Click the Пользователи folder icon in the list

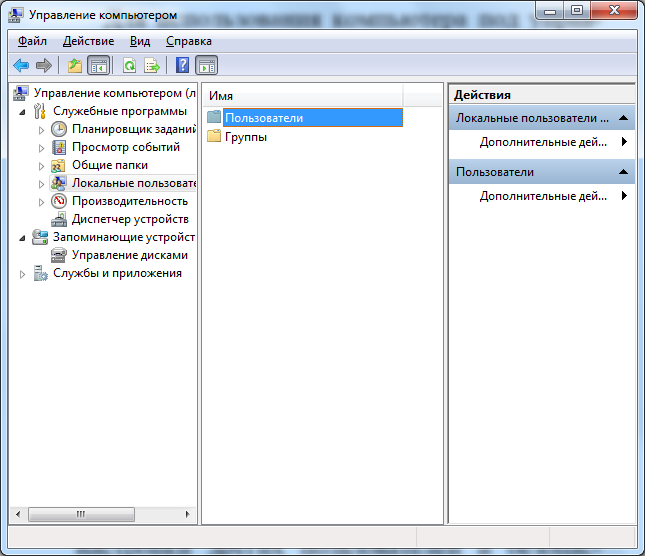click(x=214, y=117)
